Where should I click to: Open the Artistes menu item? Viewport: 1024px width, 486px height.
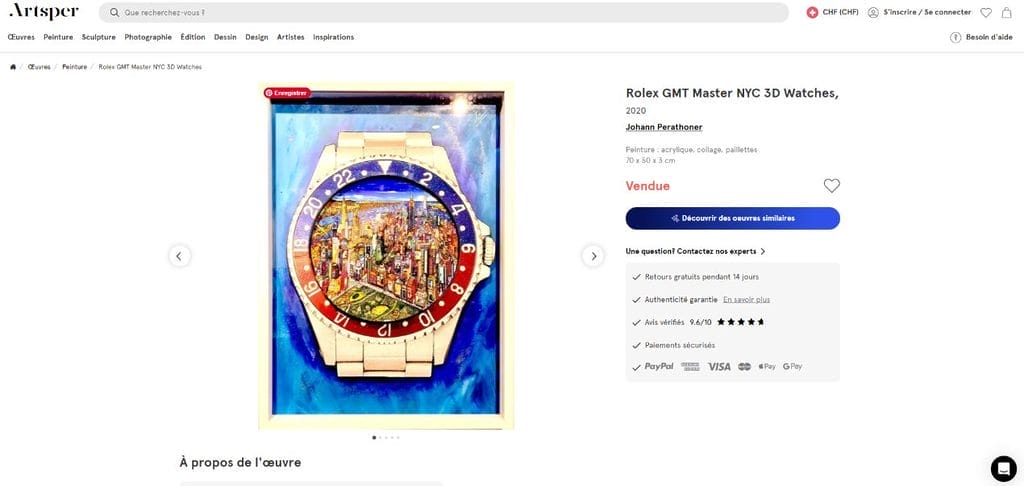(291, 37)
